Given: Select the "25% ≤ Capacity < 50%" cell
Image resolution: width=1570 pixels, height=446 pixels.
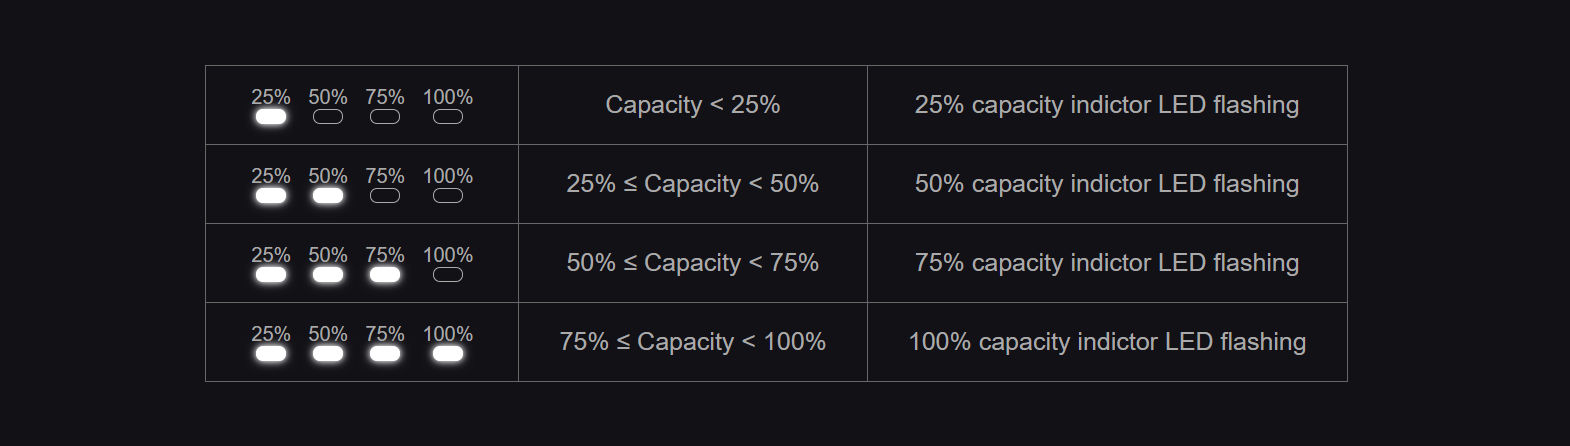Looking at the screenshot, I should (x=693, y=184).
